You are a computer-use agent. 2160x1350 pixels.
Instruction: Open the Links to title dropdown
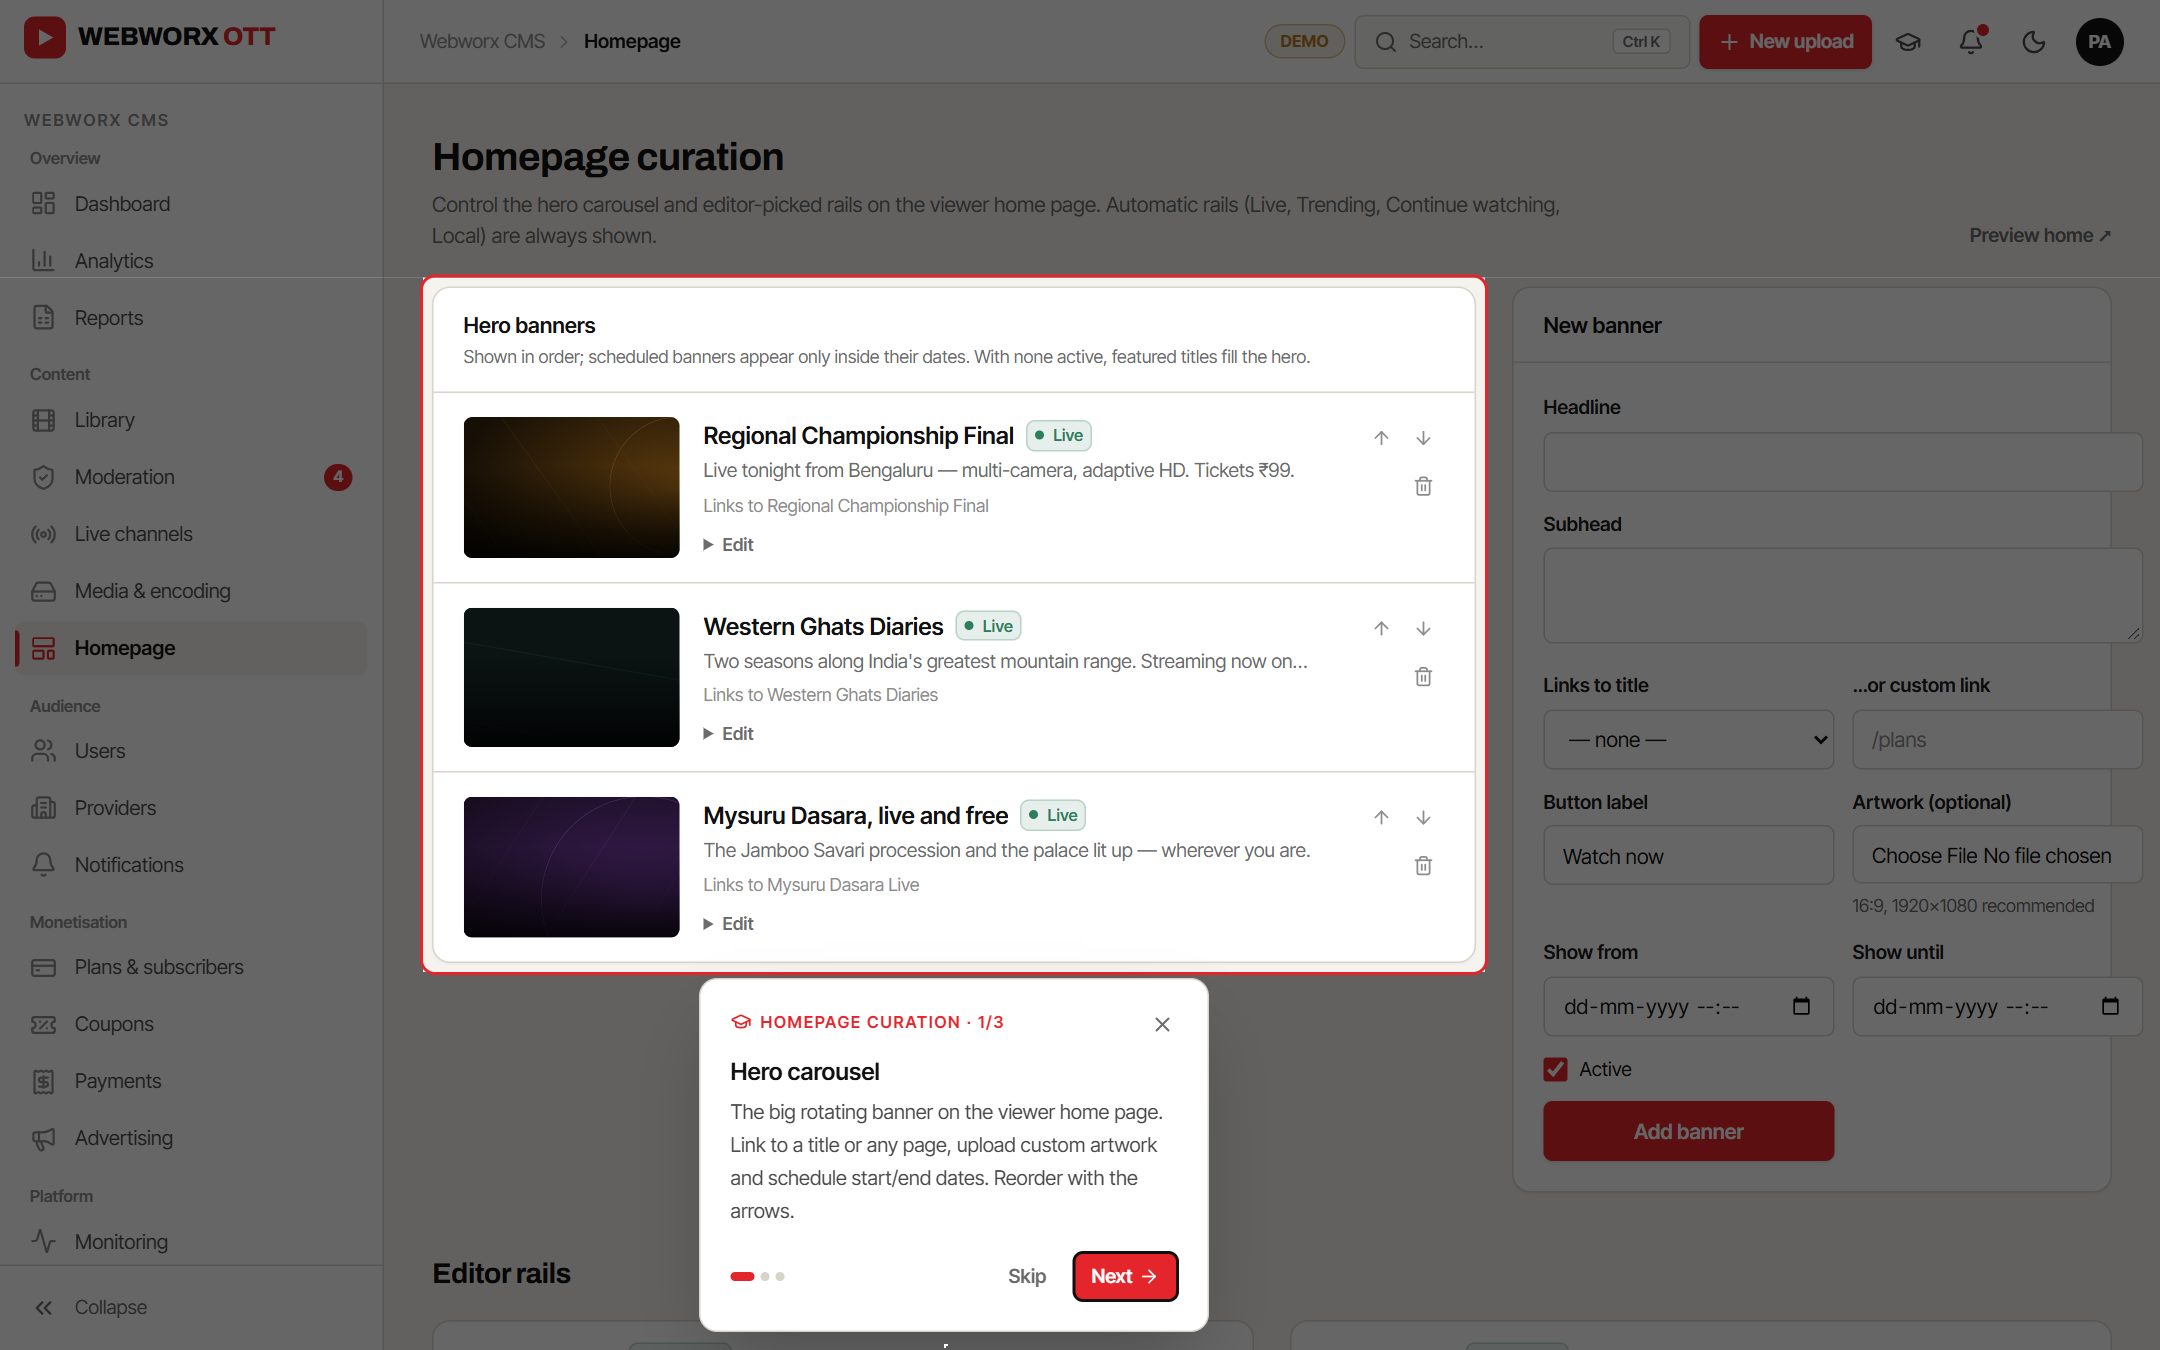pyautogui.click(x=1688, y=740)
